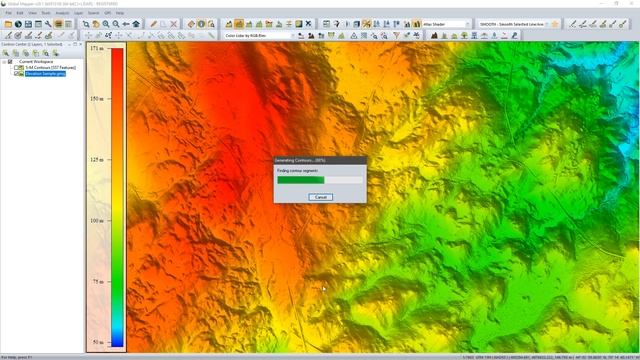Screen dimensions: 640x360
Task: Open the SMOOTH Selected Line dropdown
Action: pos(547,24)
